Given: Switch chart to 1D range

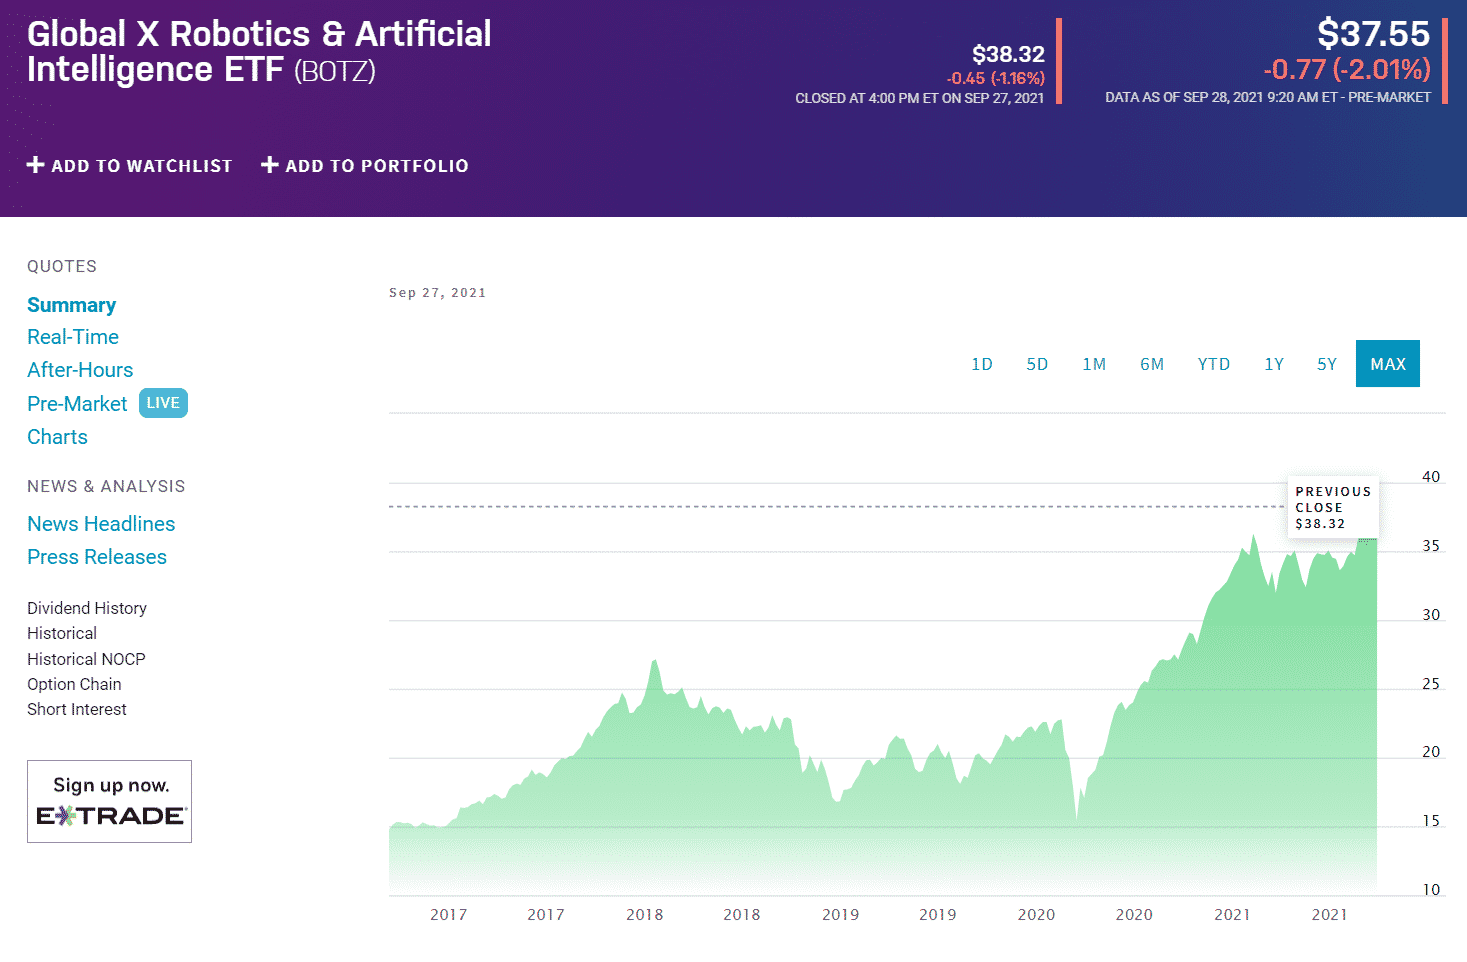Looking at the screenshot, I should tap(982, 364).
